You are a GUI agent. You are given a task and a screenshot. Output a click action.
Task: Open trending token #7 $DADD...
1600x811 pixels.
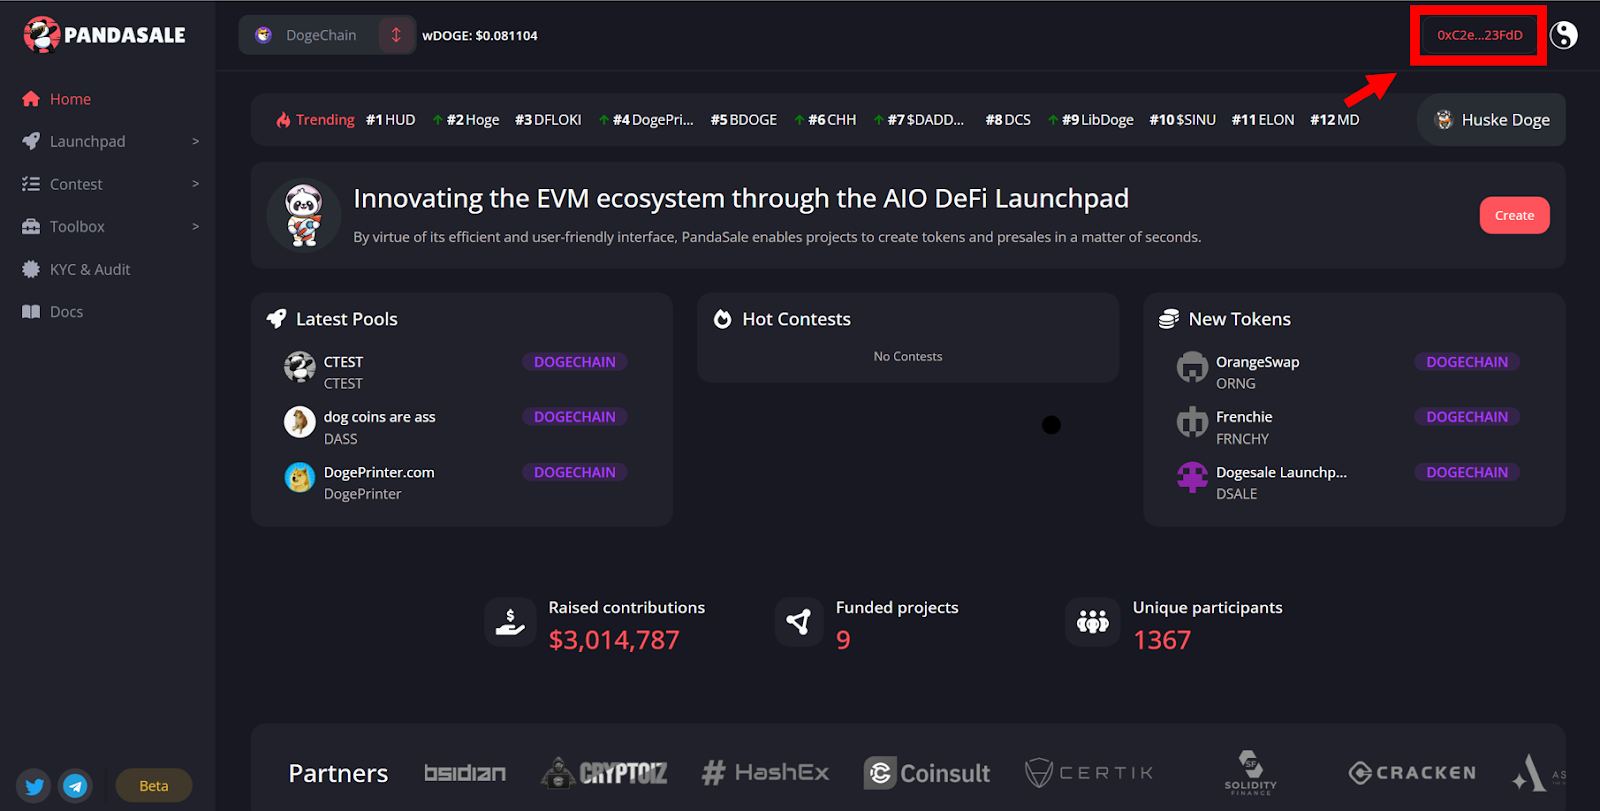(919, 120)
